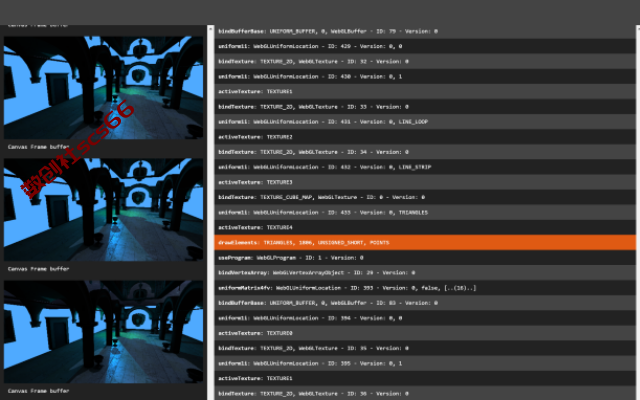640x400 pixels.
Task: Select the uniformMatrix4fv command row
Action: [425, 288]
